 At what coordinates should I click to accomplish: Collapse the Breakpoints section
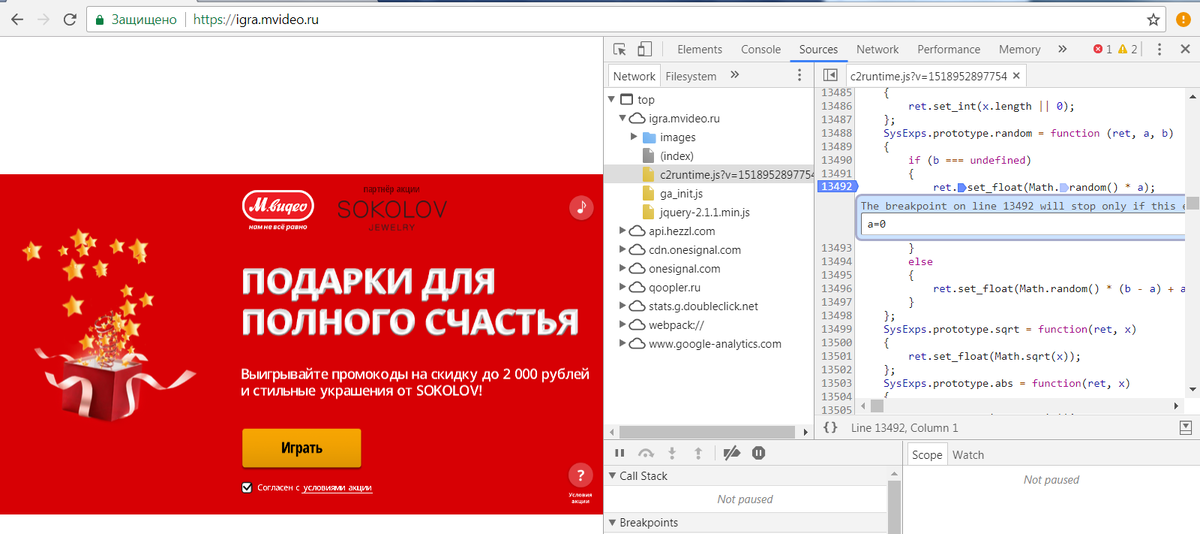click(x=612, y=523)
